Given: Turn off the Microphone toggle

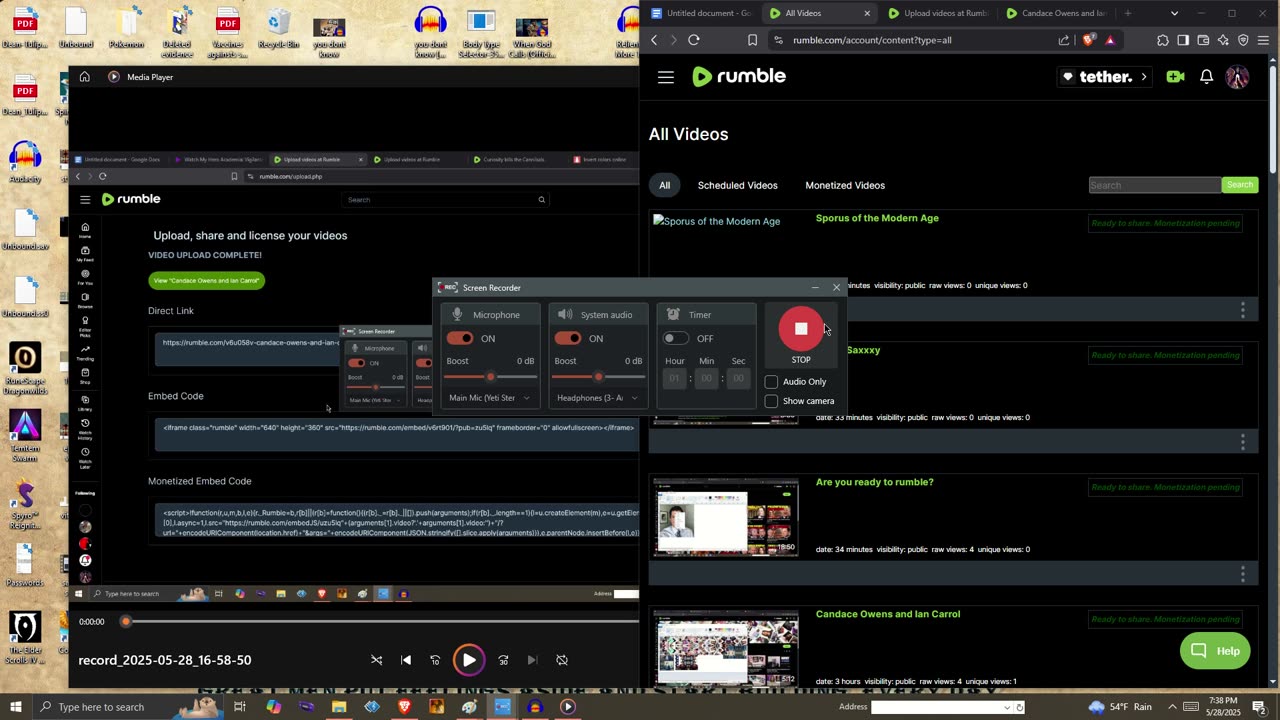Looking at the screenshot, I should [x=460, y=338].
